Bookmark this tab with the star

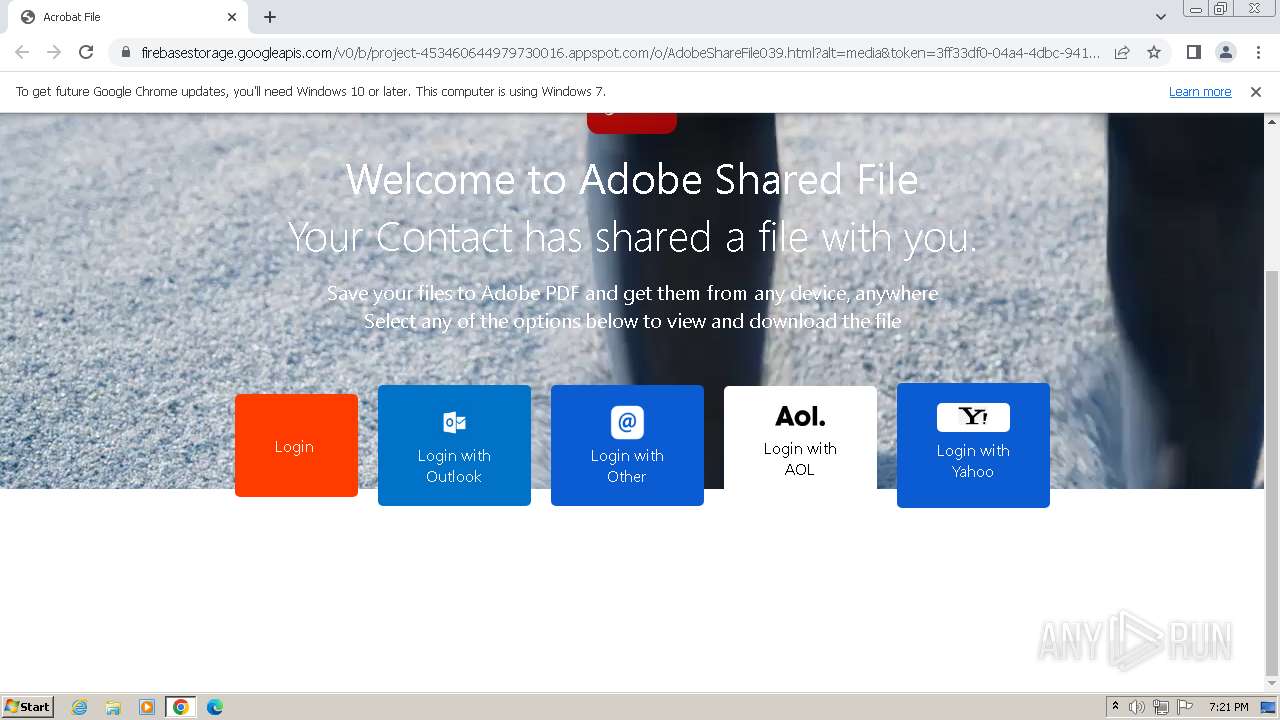tap(1154, 52)
